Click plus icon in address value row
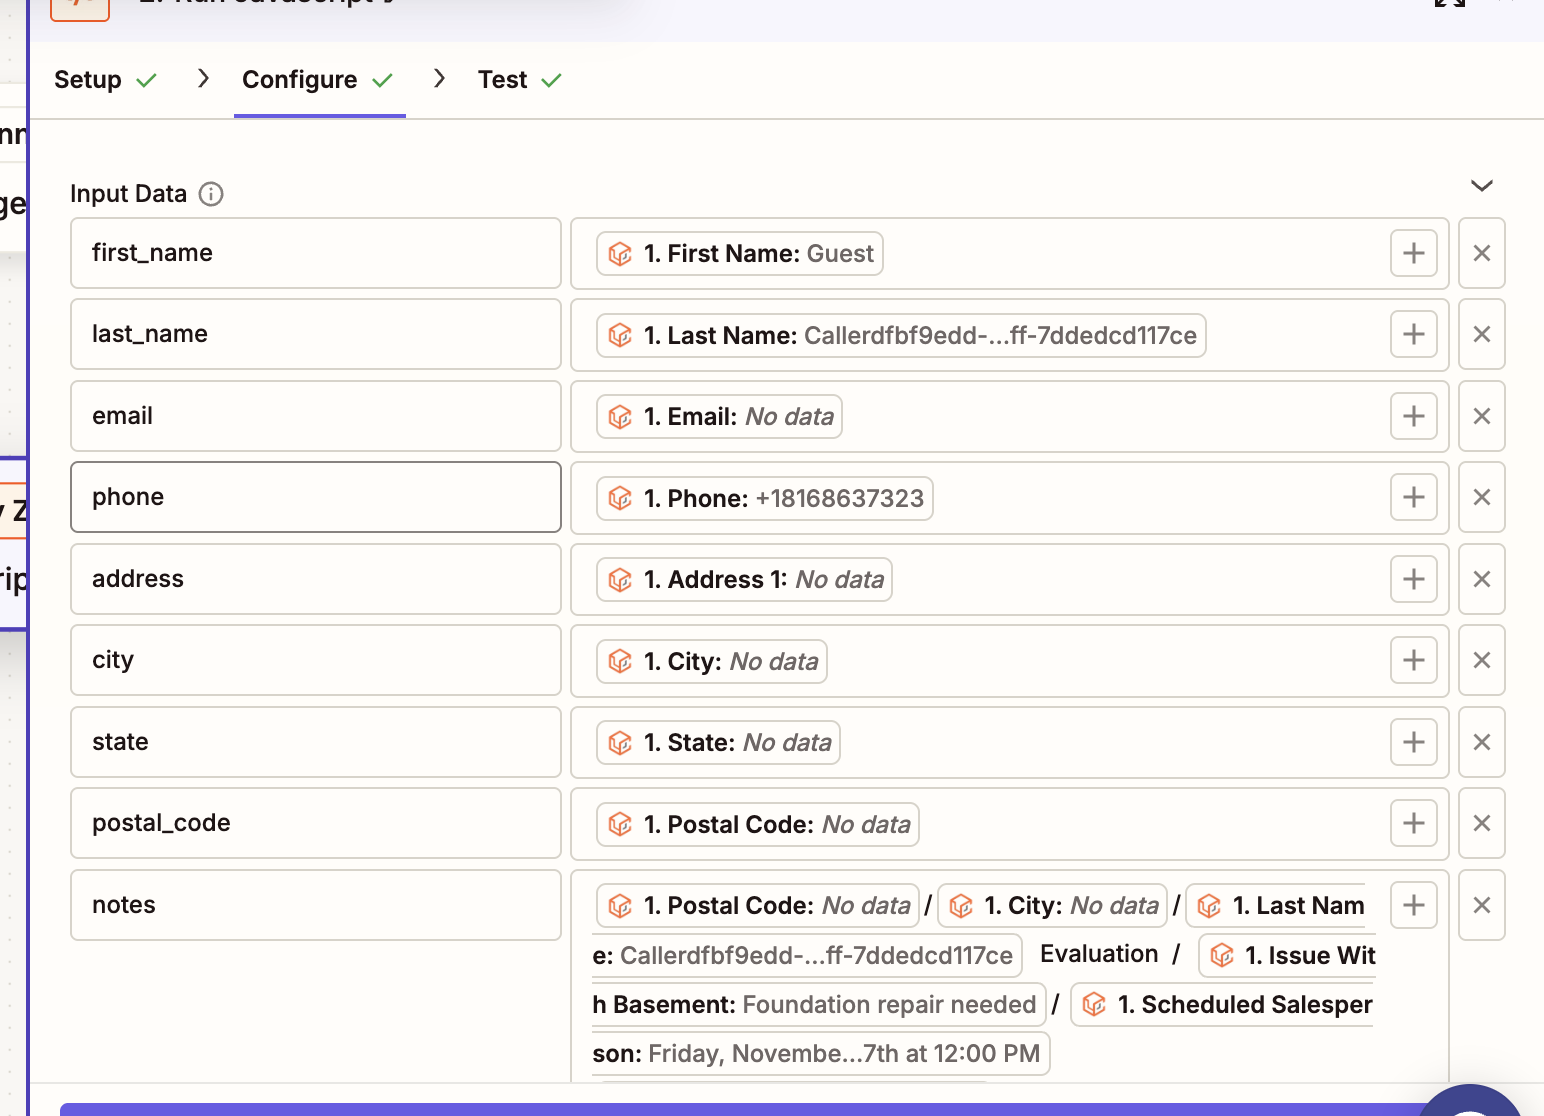 point(1413,580)
